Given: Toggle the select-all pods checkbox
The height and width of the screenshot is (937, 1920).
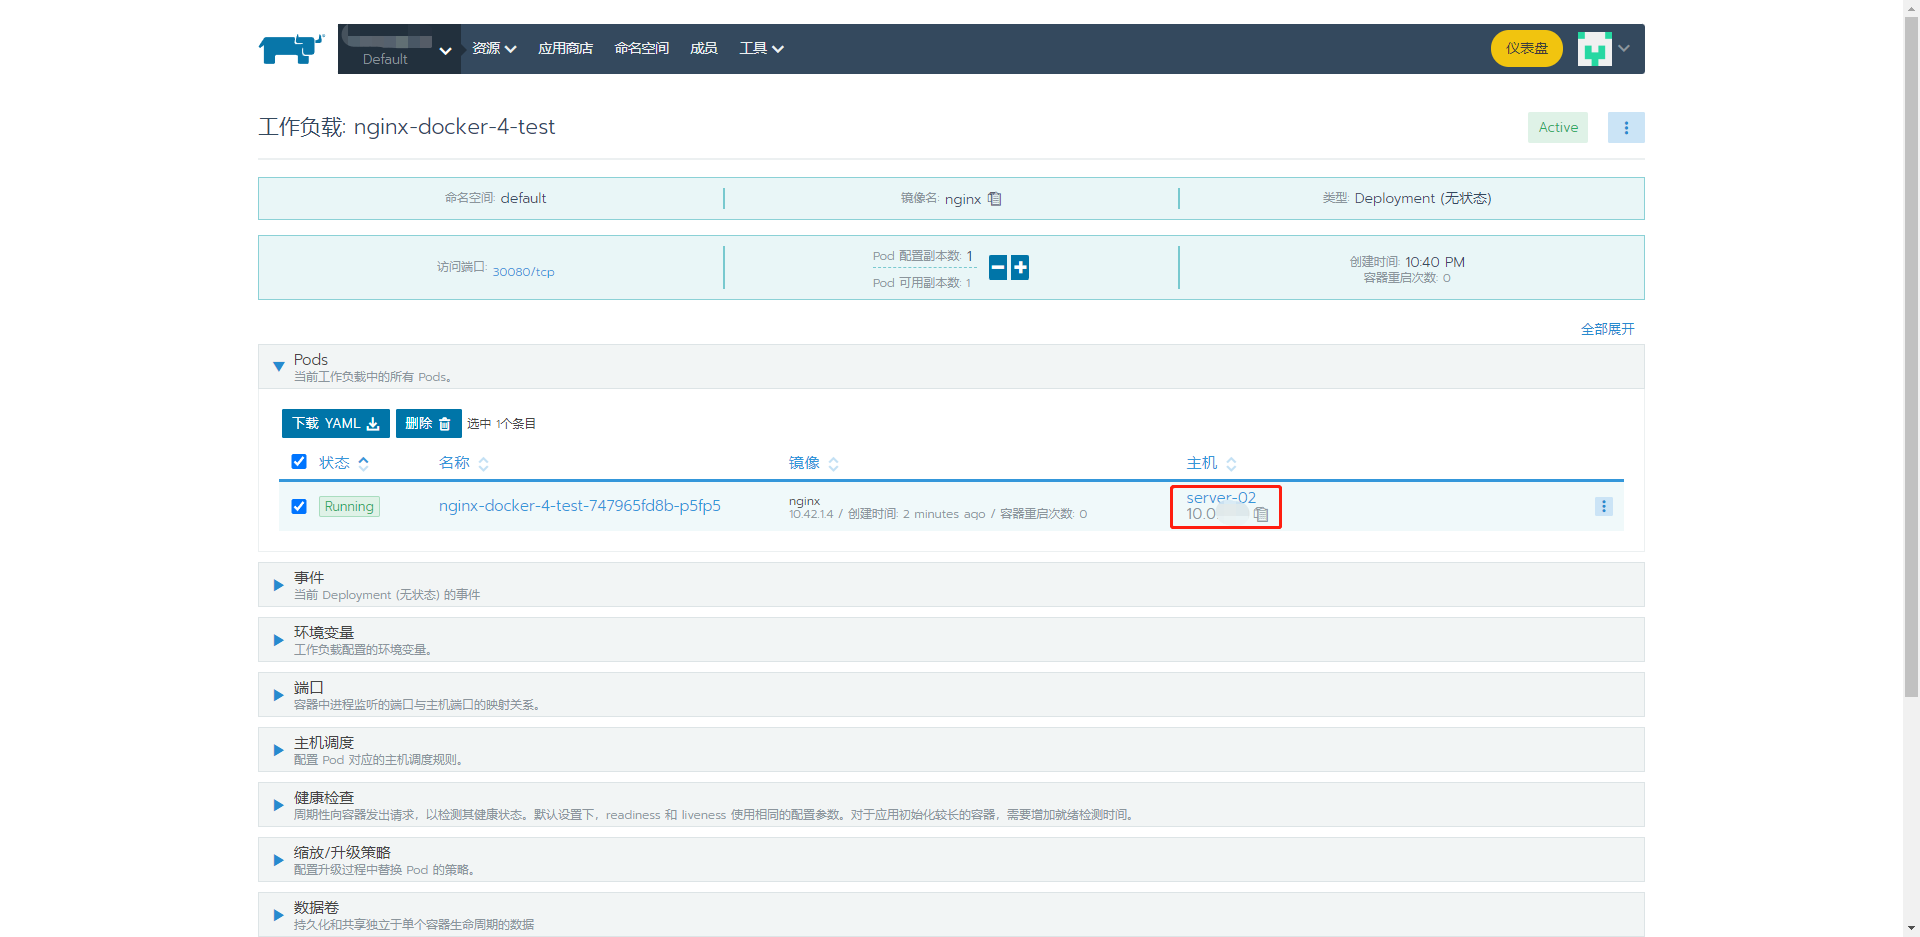Looking at the screenshot, I should point(299,462).
